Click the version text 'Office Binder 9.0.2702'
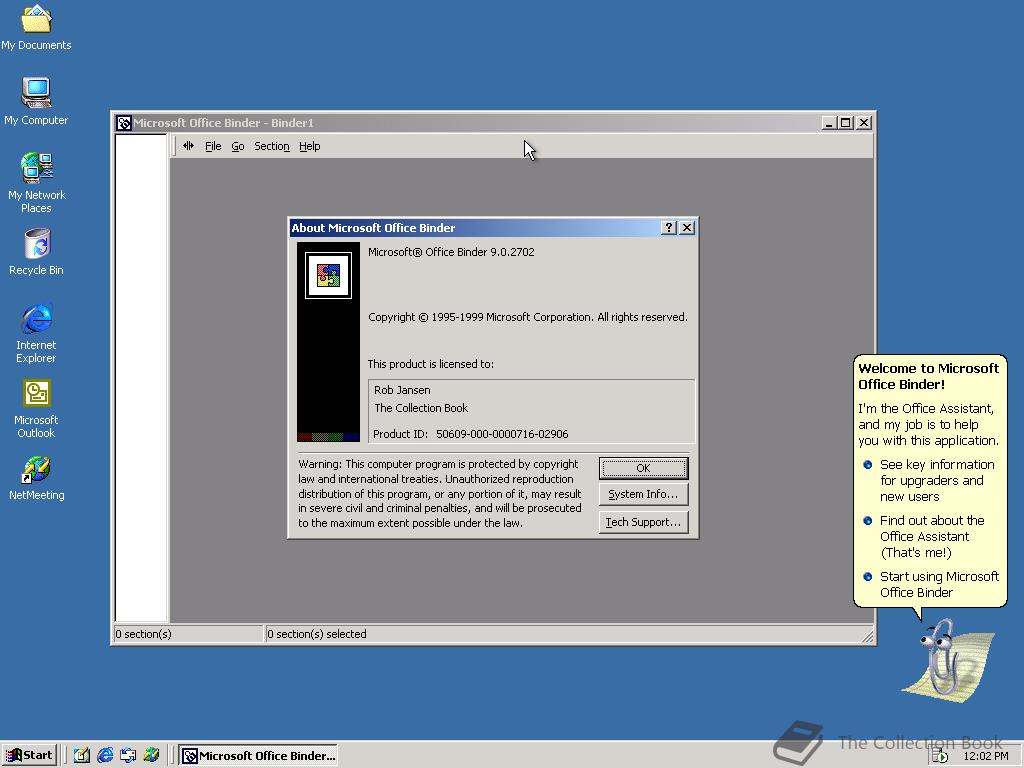The height and width of the screenshot is (768, 1024). 479,252
